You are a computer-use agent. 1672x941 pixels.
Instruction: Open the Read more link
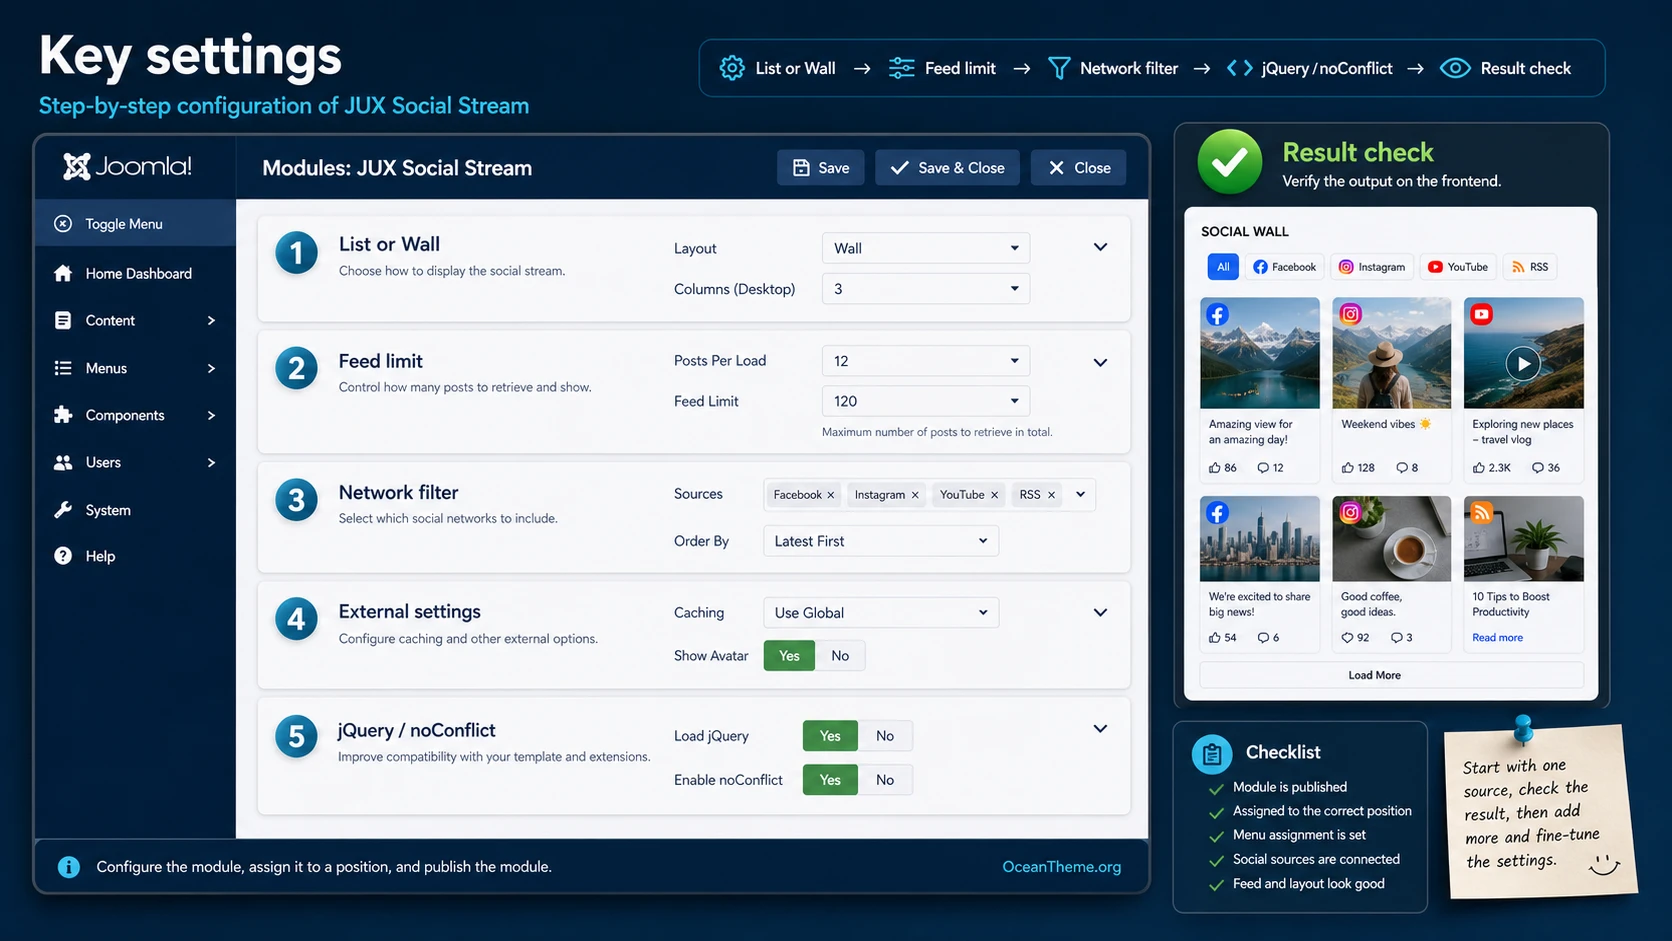(x=1497, y=638)
